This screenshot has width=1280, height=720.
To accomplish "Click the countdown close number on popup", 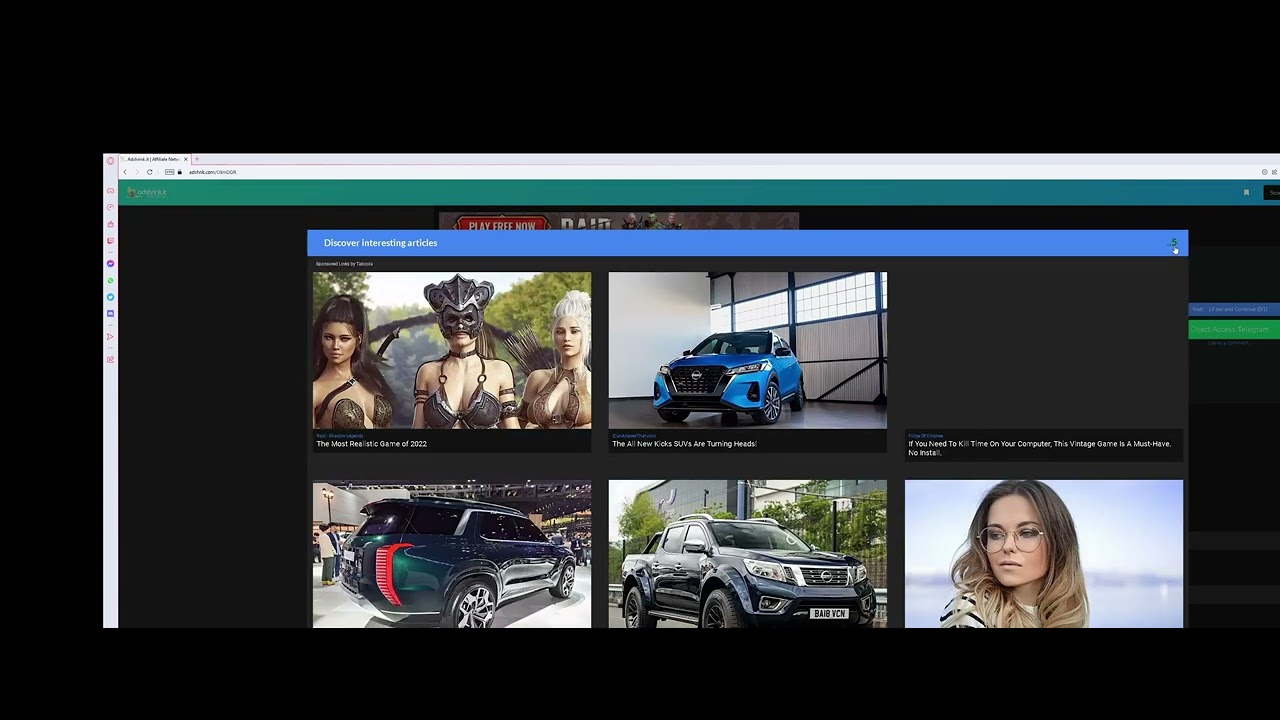I will click(x=1173, y=242).
